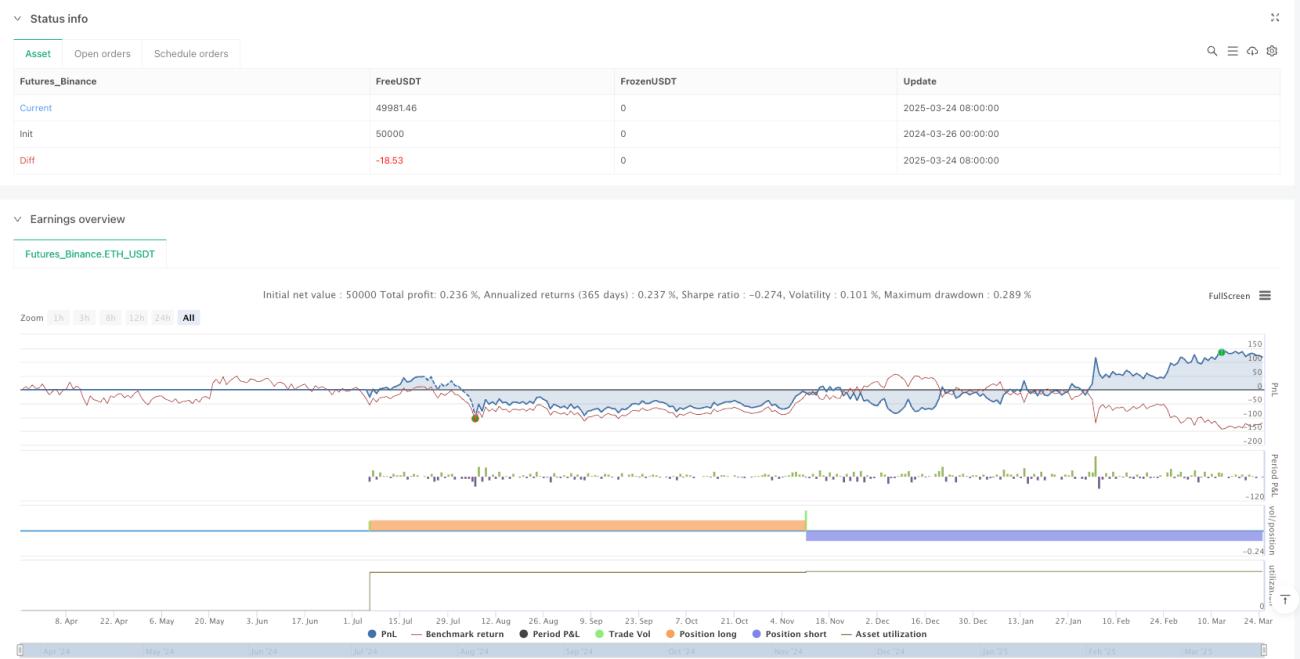
Task: Collapse the Status info section chevron
Action: 17,19
